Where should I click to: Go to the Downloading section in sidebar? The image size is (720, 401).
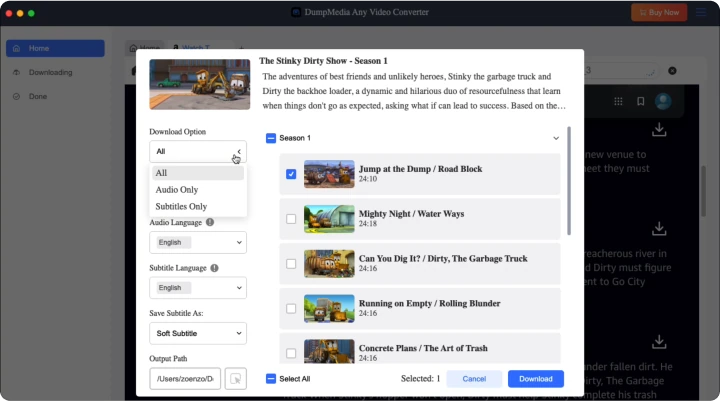click(51, 72)
